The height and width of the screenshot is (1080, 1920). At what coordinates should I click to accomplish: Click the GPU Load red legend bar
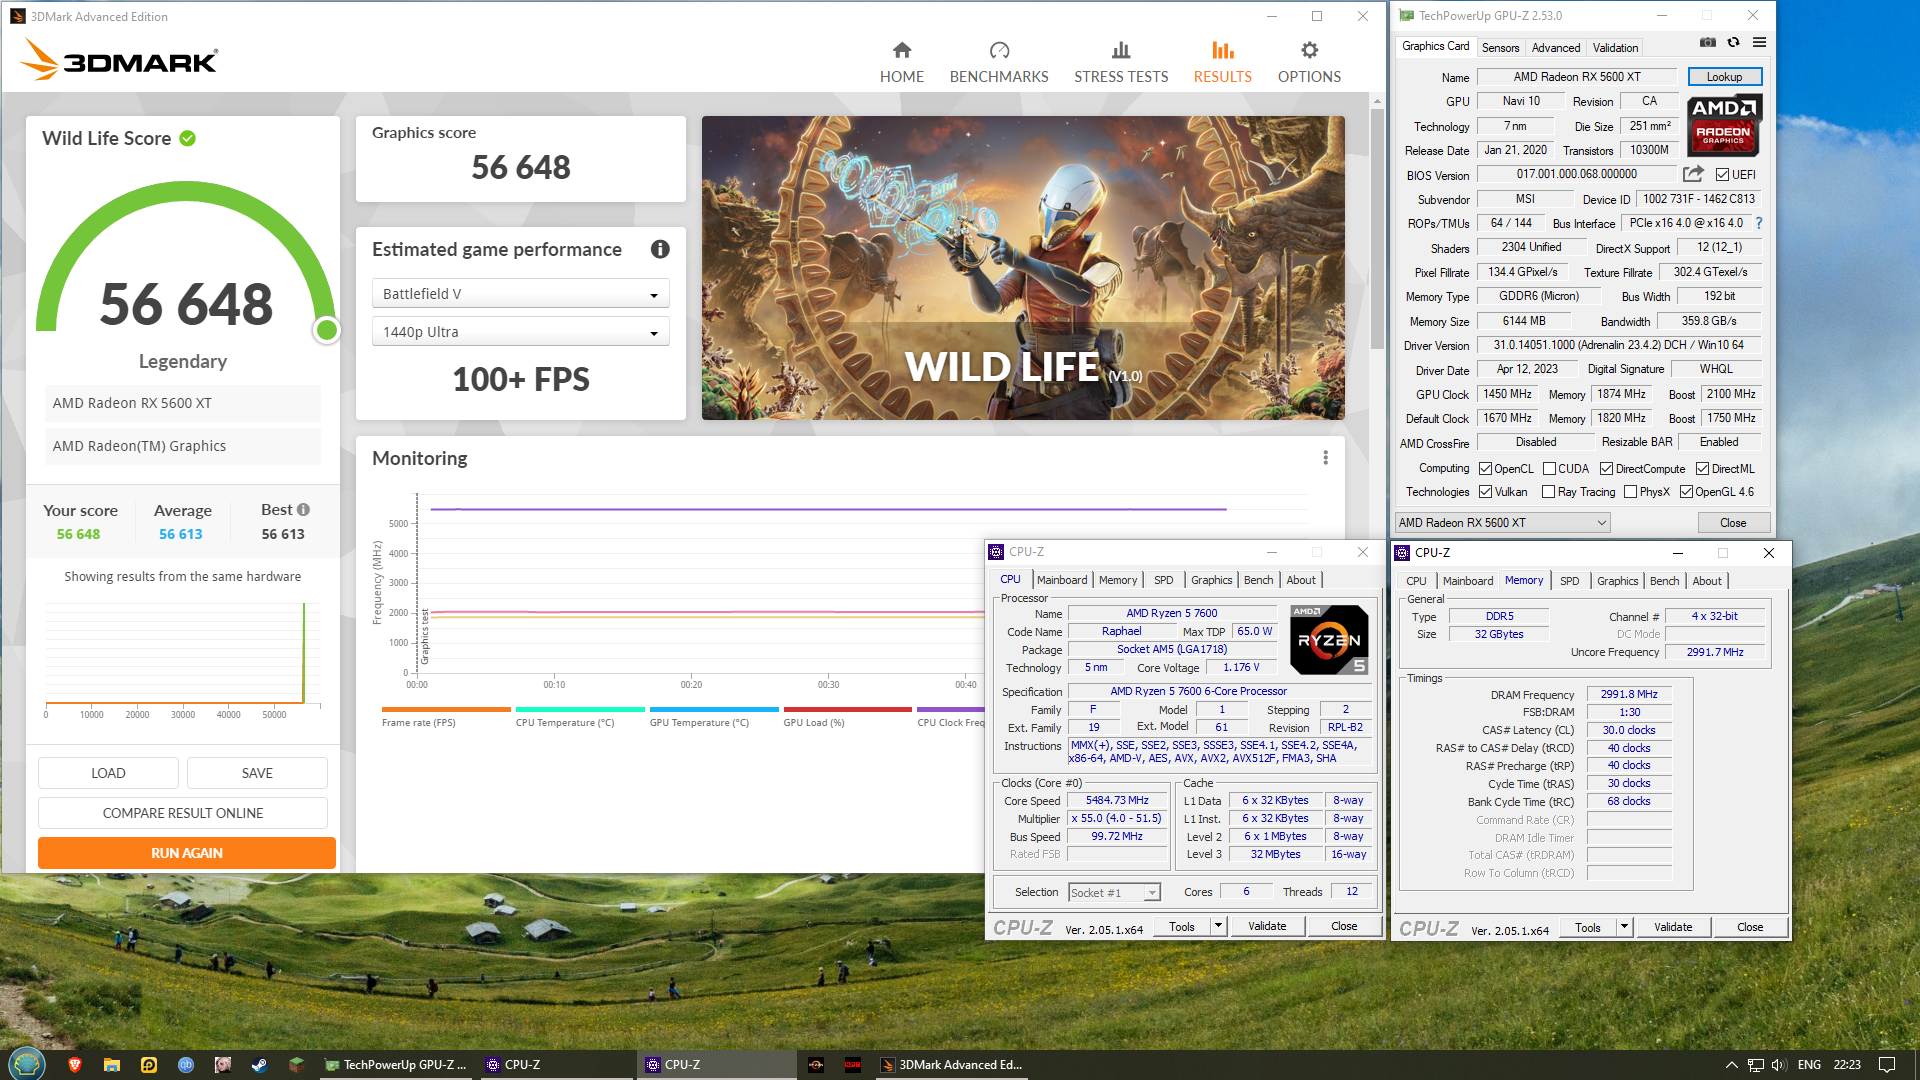[848, 709]
